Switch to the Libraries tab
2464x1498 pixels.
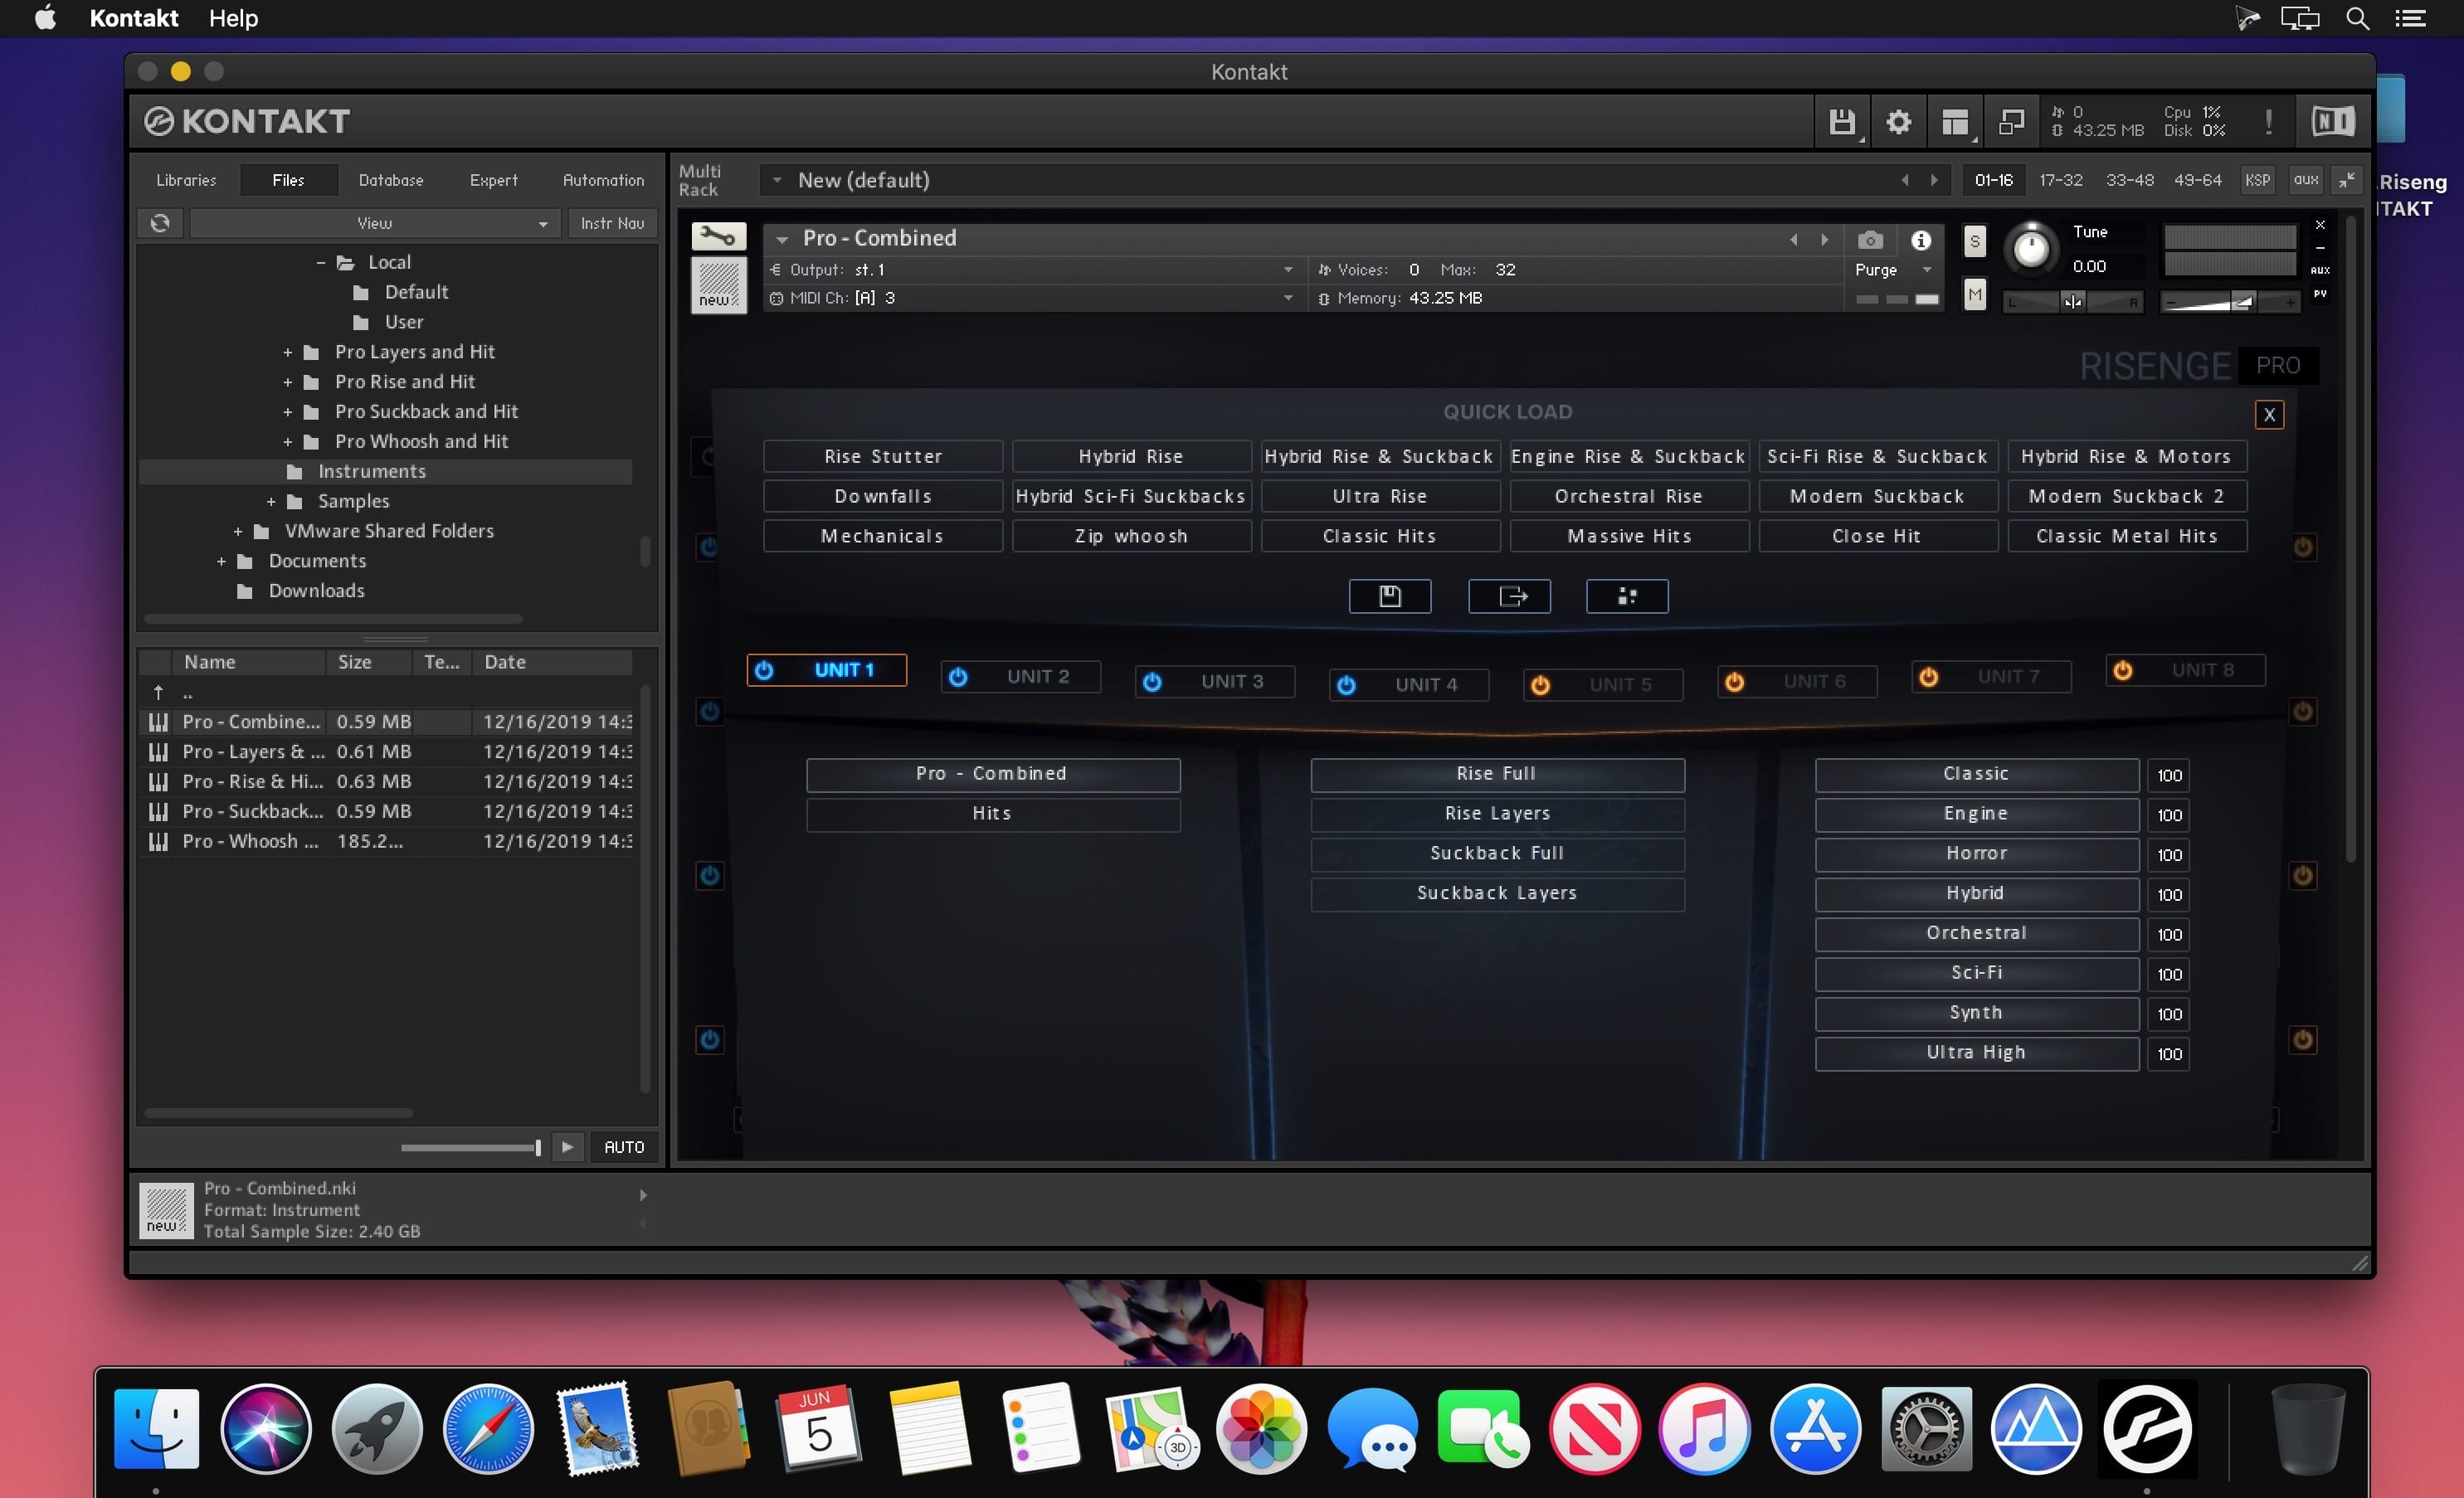click(x=186, y=180)
